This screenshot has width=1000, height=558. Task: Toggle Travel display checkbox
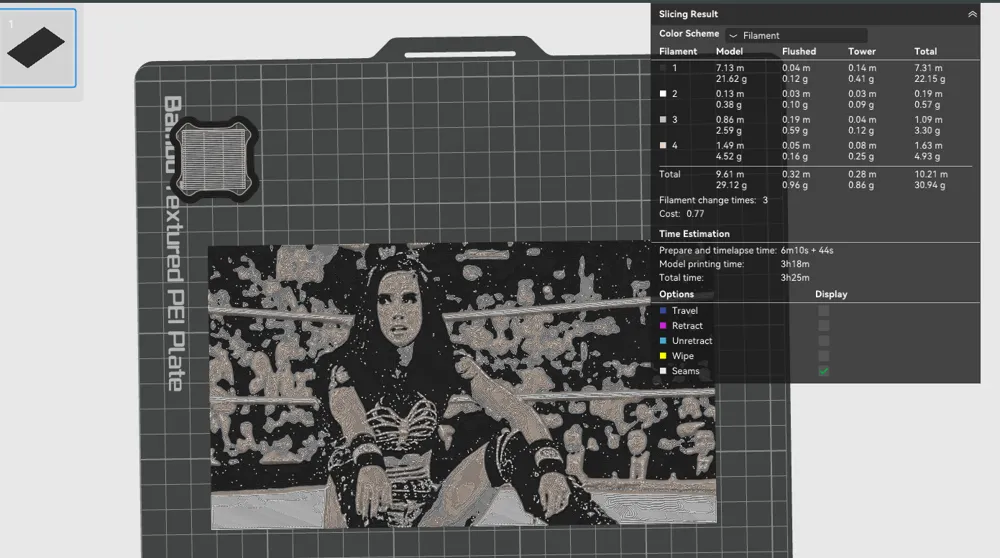tap(823, 311)
